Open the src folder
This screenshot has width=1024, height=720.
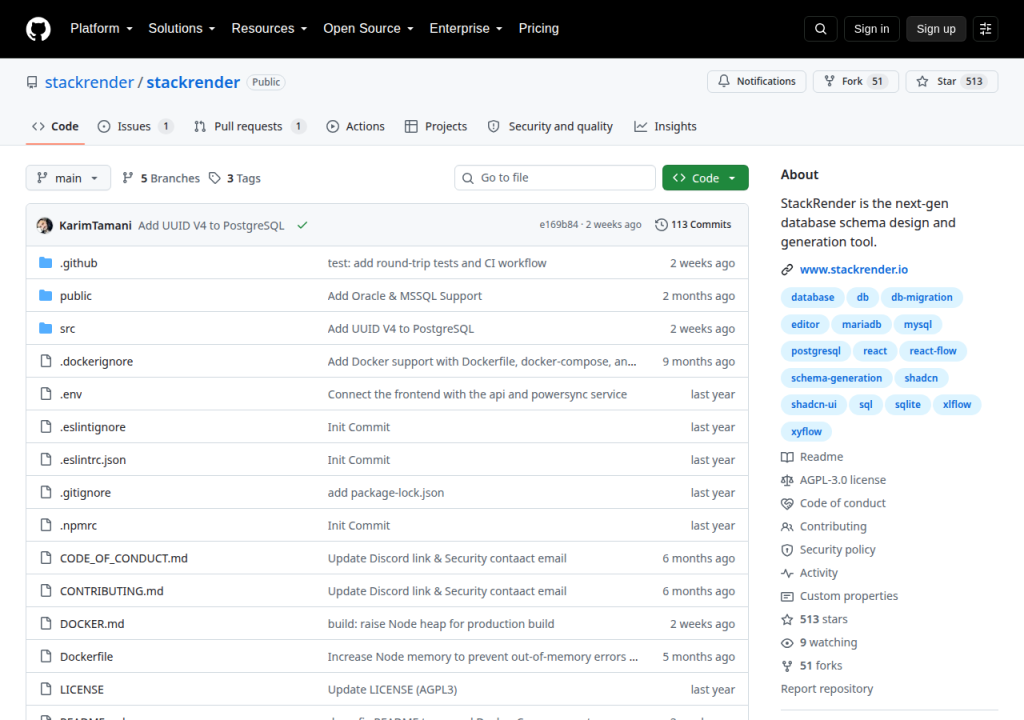click(67, 329)
